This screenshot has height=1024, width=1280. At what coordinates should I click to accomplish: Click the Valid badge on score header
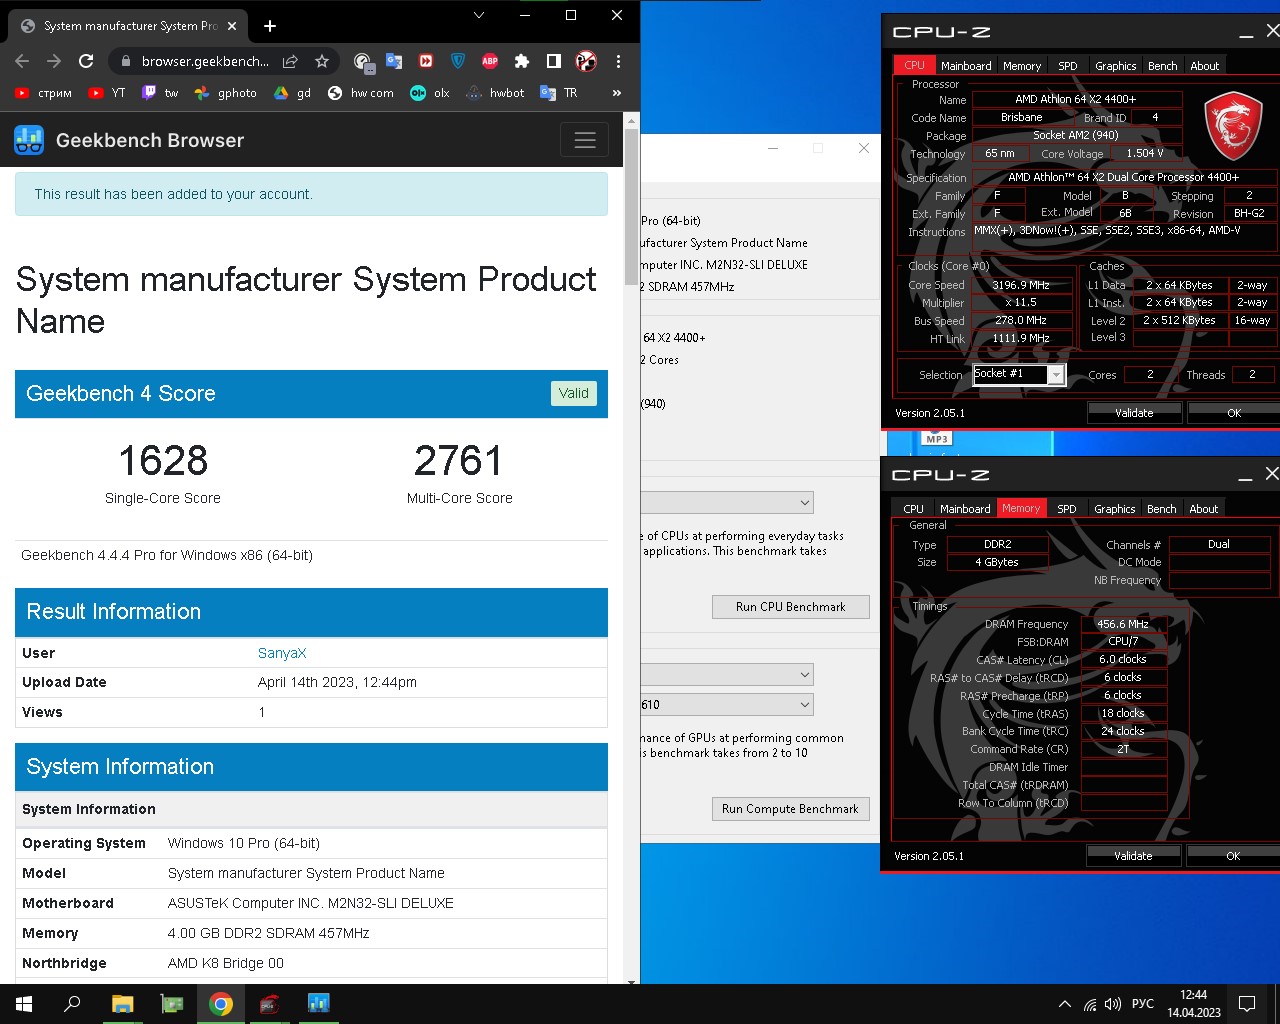(x=574, y=393)
